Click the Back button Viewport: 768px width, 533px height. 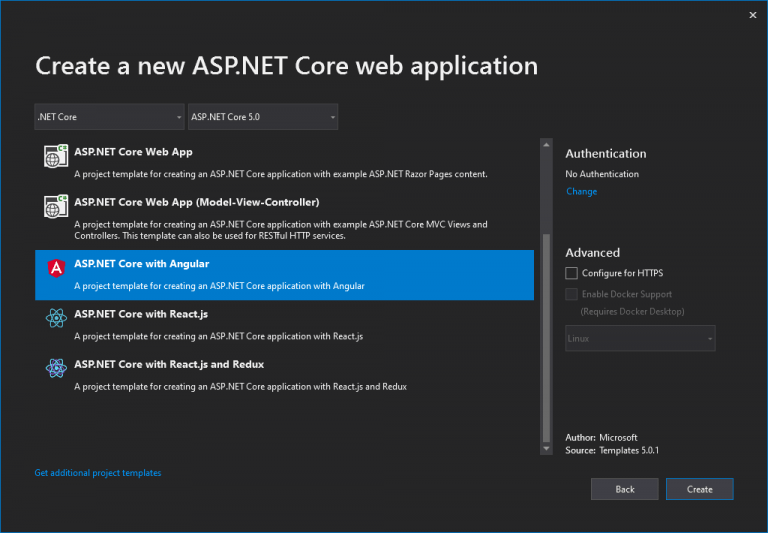[x=624, y=489]
